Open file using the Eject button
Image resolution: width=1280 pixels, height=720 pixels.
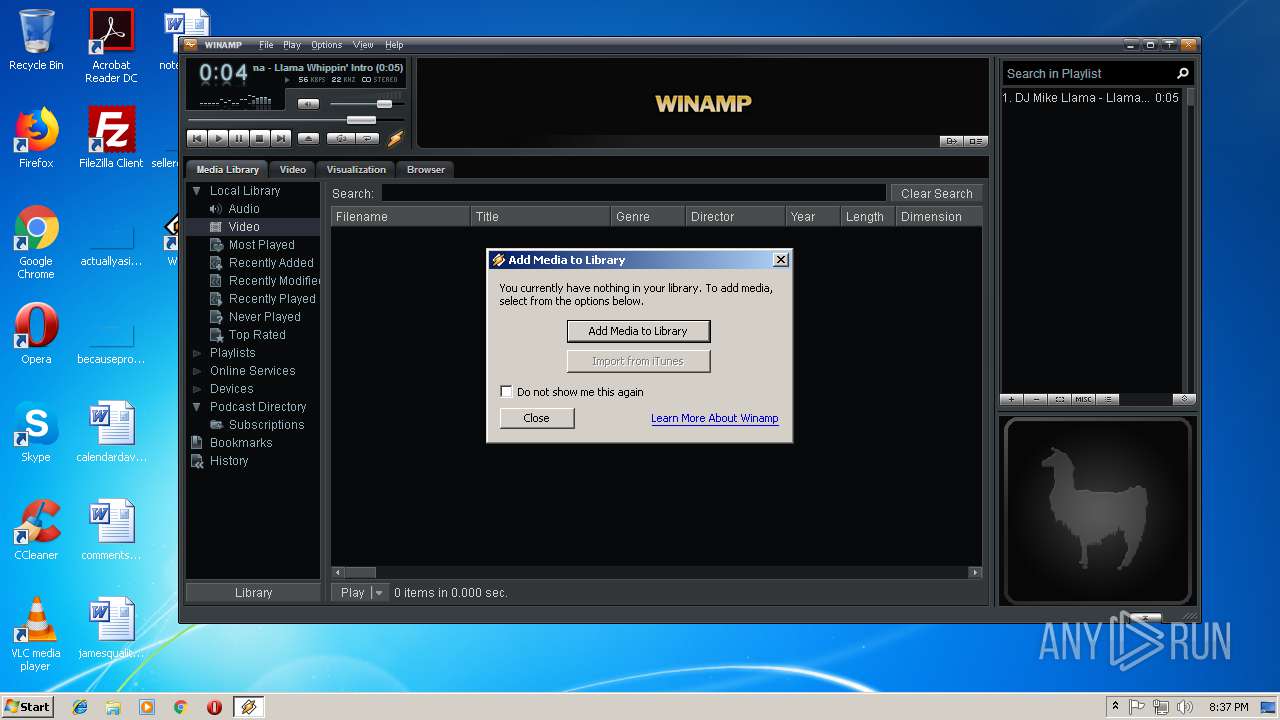click(309, 139)
